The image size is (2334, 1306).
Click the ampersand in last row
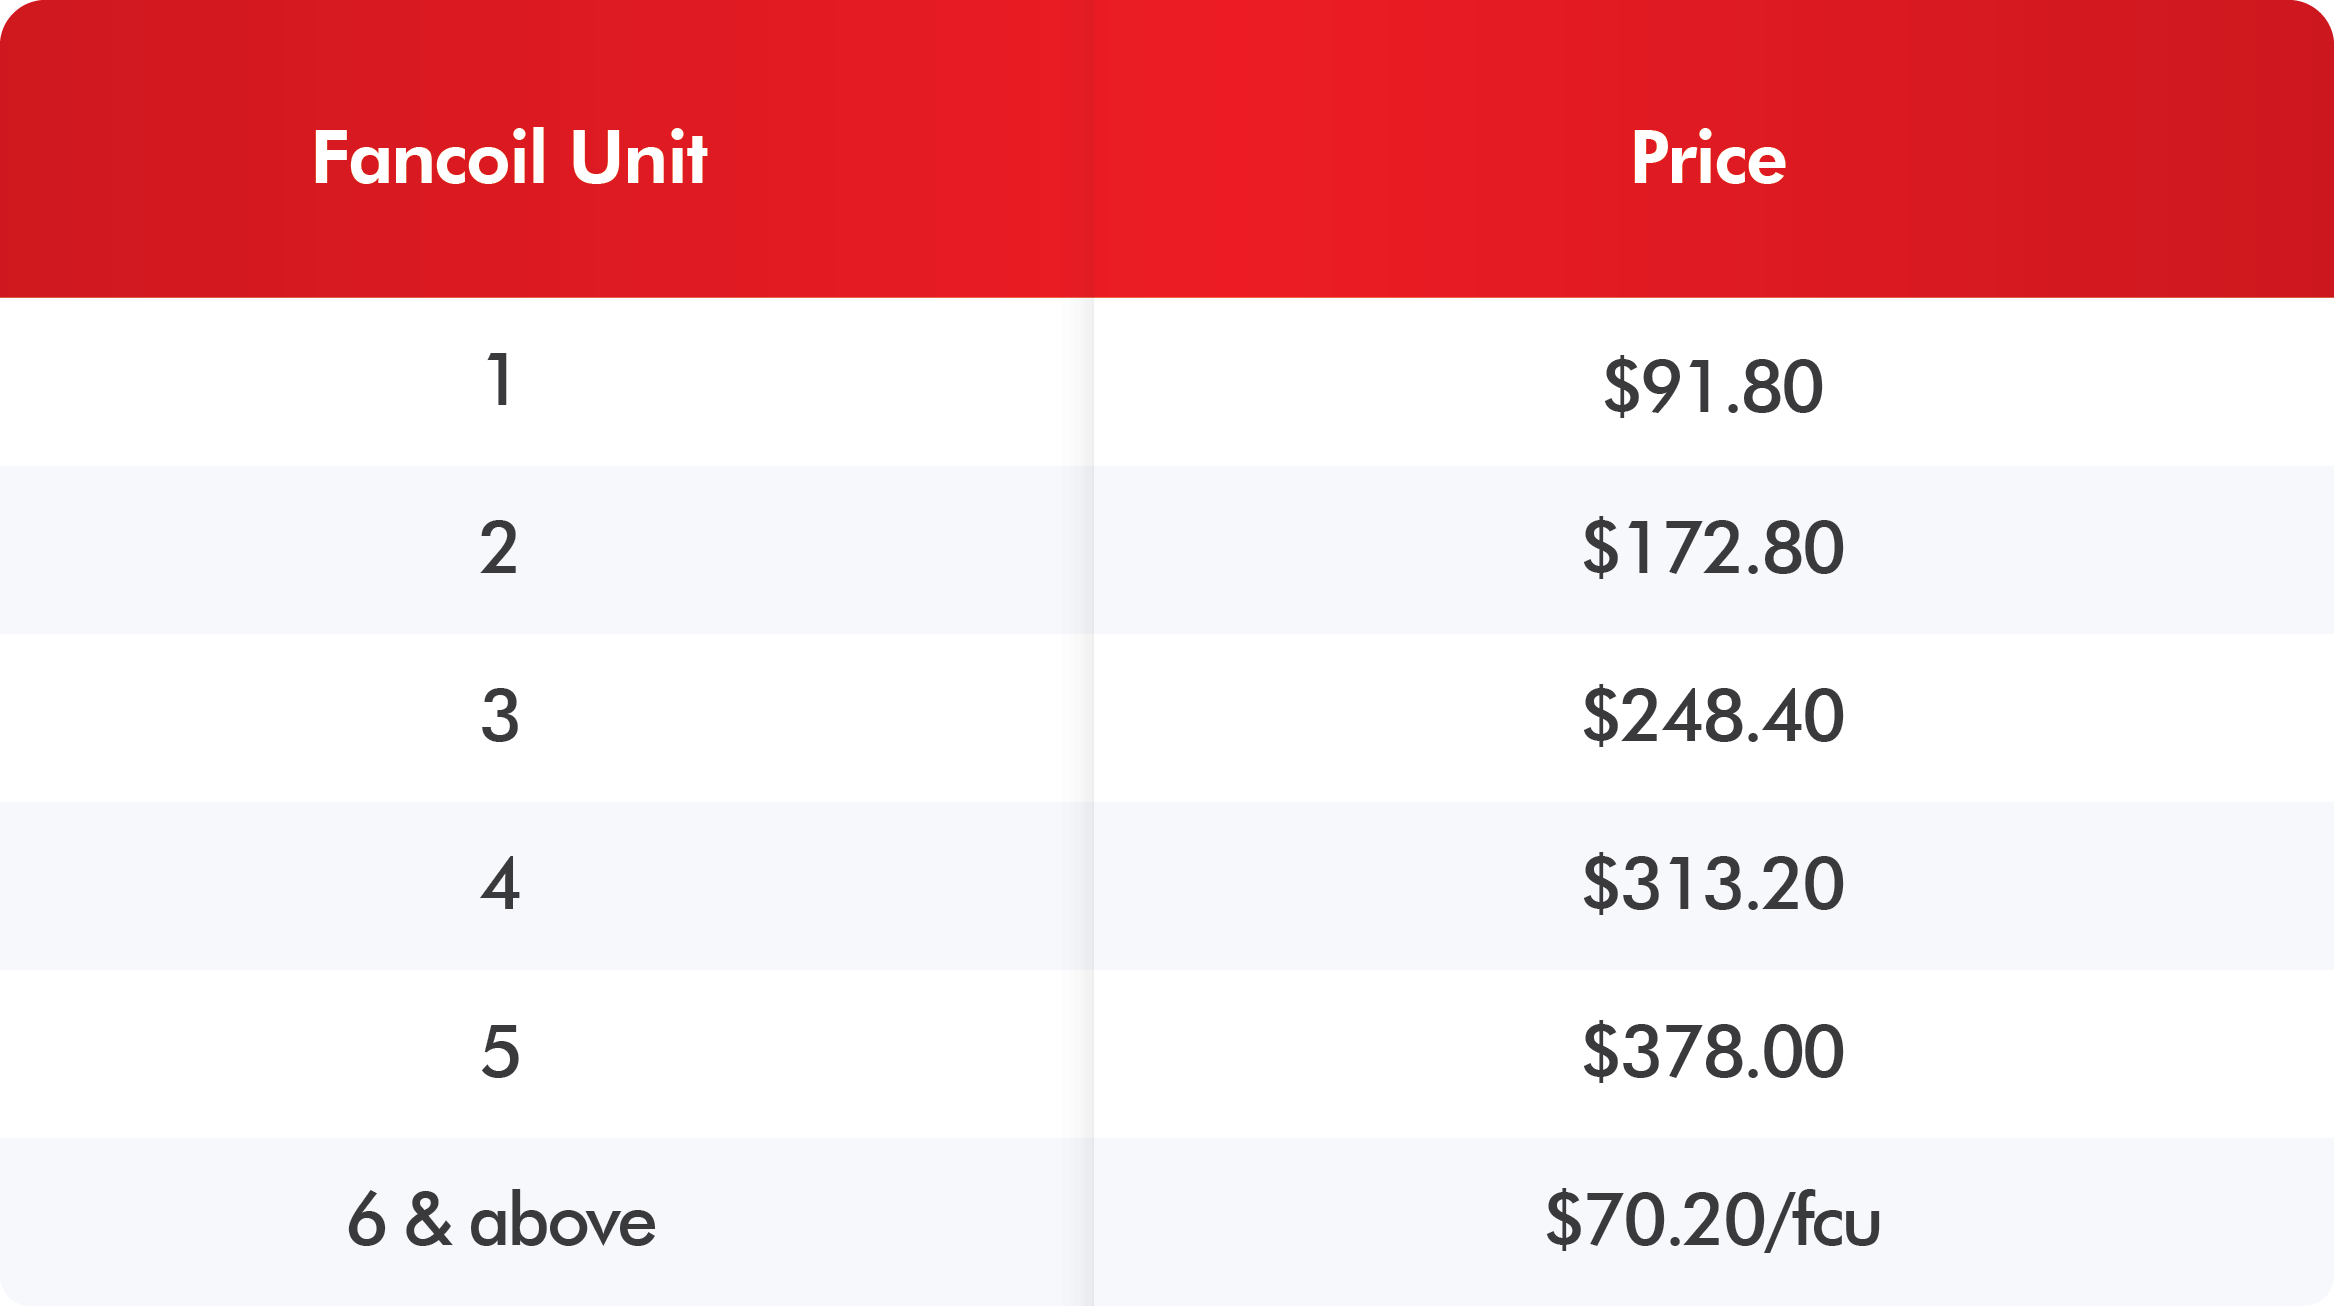point(428,1220)
